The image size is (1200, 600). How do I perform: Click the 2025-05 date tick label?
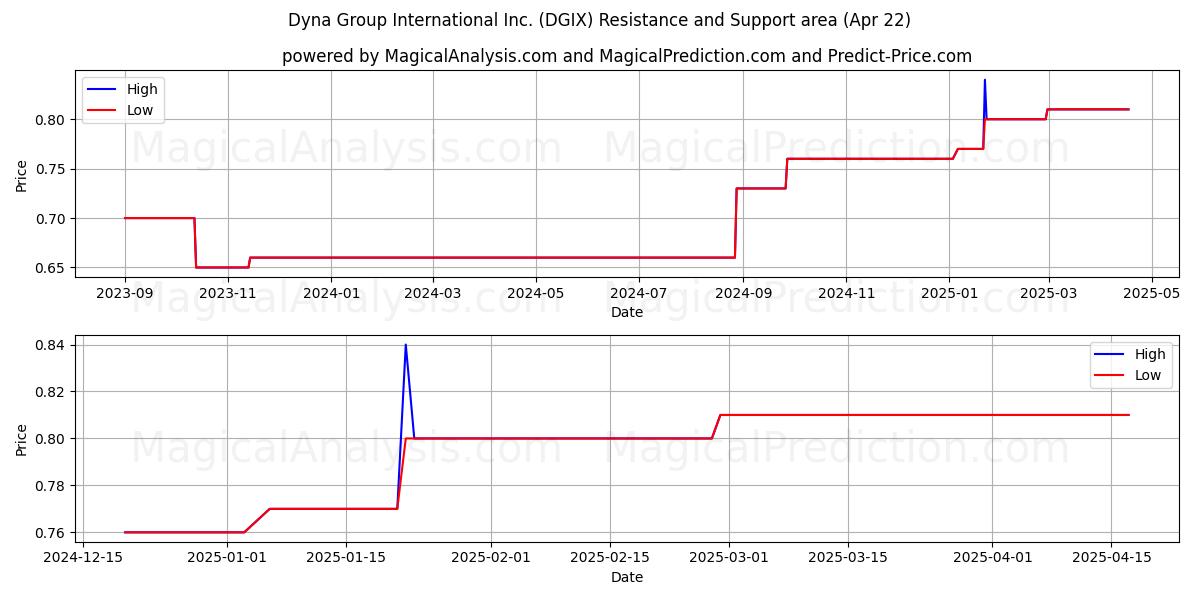tap(1151, 294)
